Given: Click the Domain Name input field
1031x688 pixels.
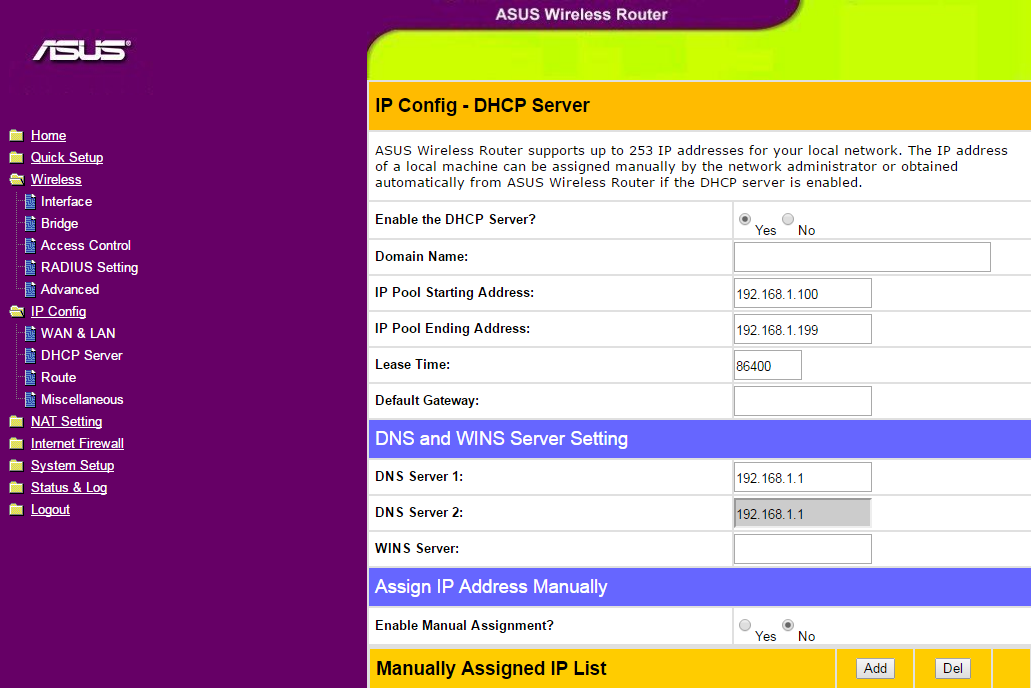Looking at the screenshot, I should point(862,257).
